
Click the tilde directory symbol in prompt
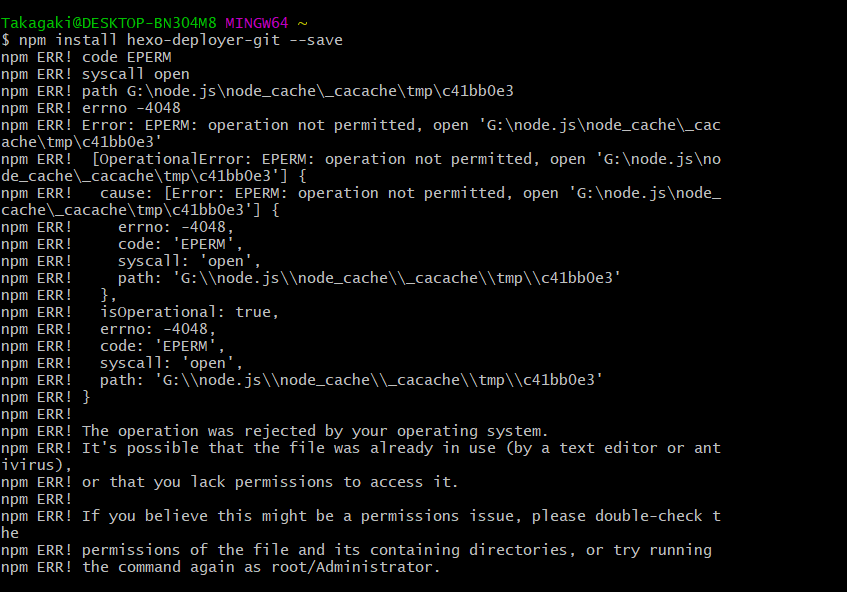click(302, 23)
